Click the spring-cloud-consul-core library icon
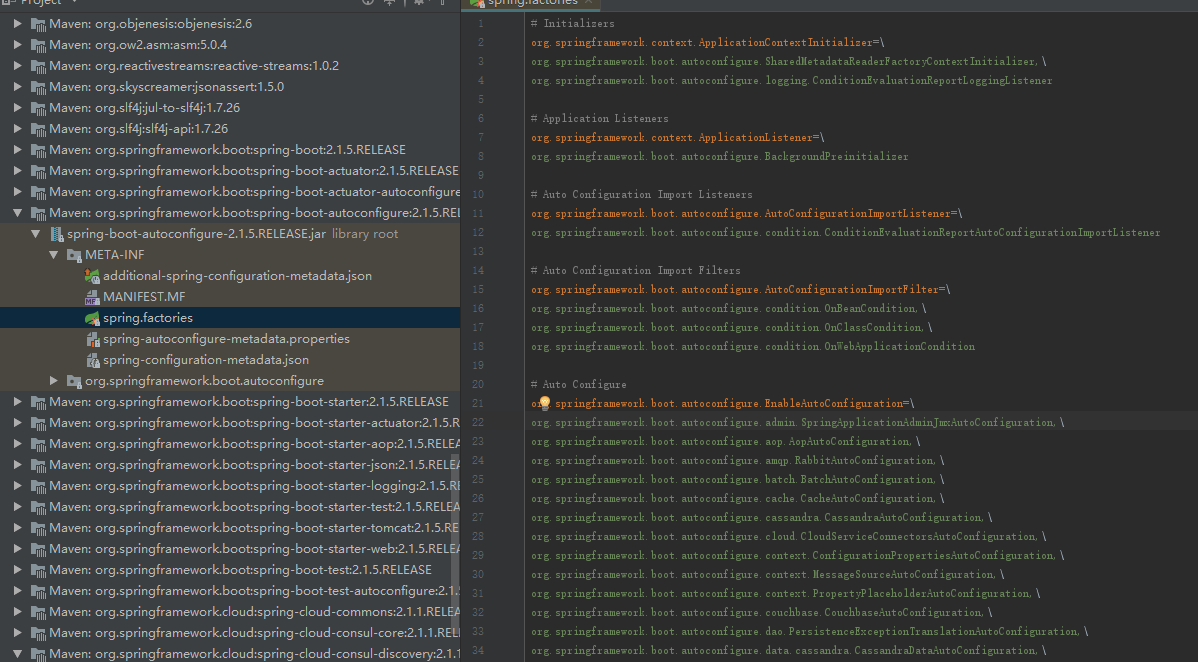 (38, 633)
